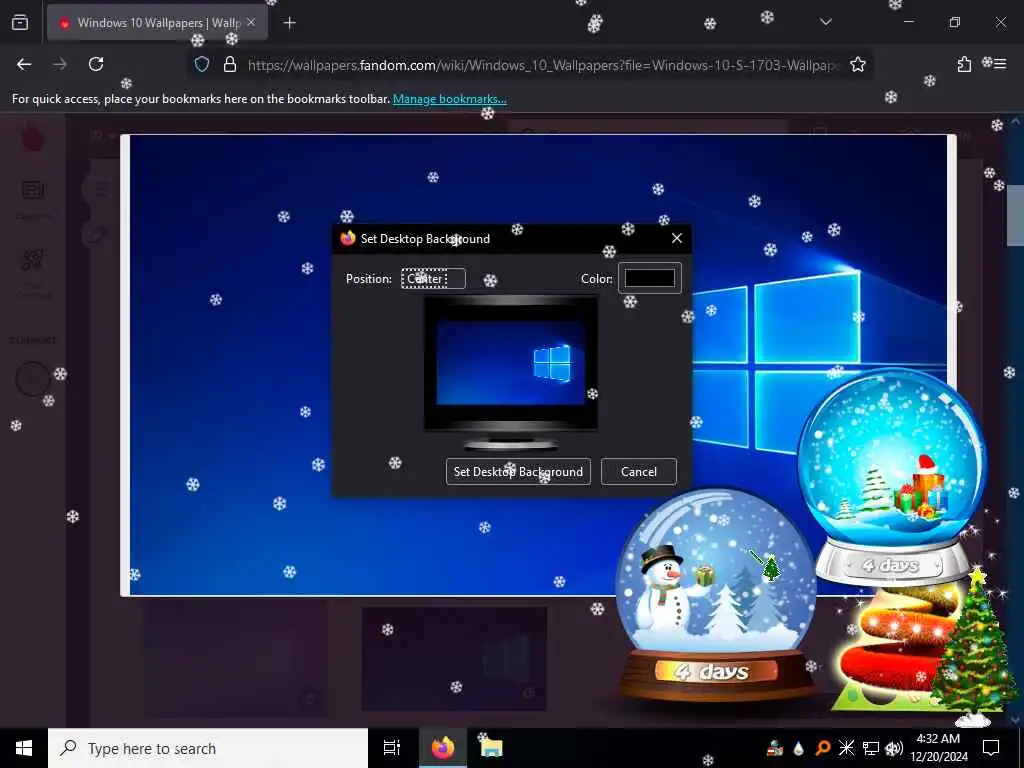Close the Windows 10 Wallpapers tab
This screenshot has height=768, width=1024.
tap(251, 22)
